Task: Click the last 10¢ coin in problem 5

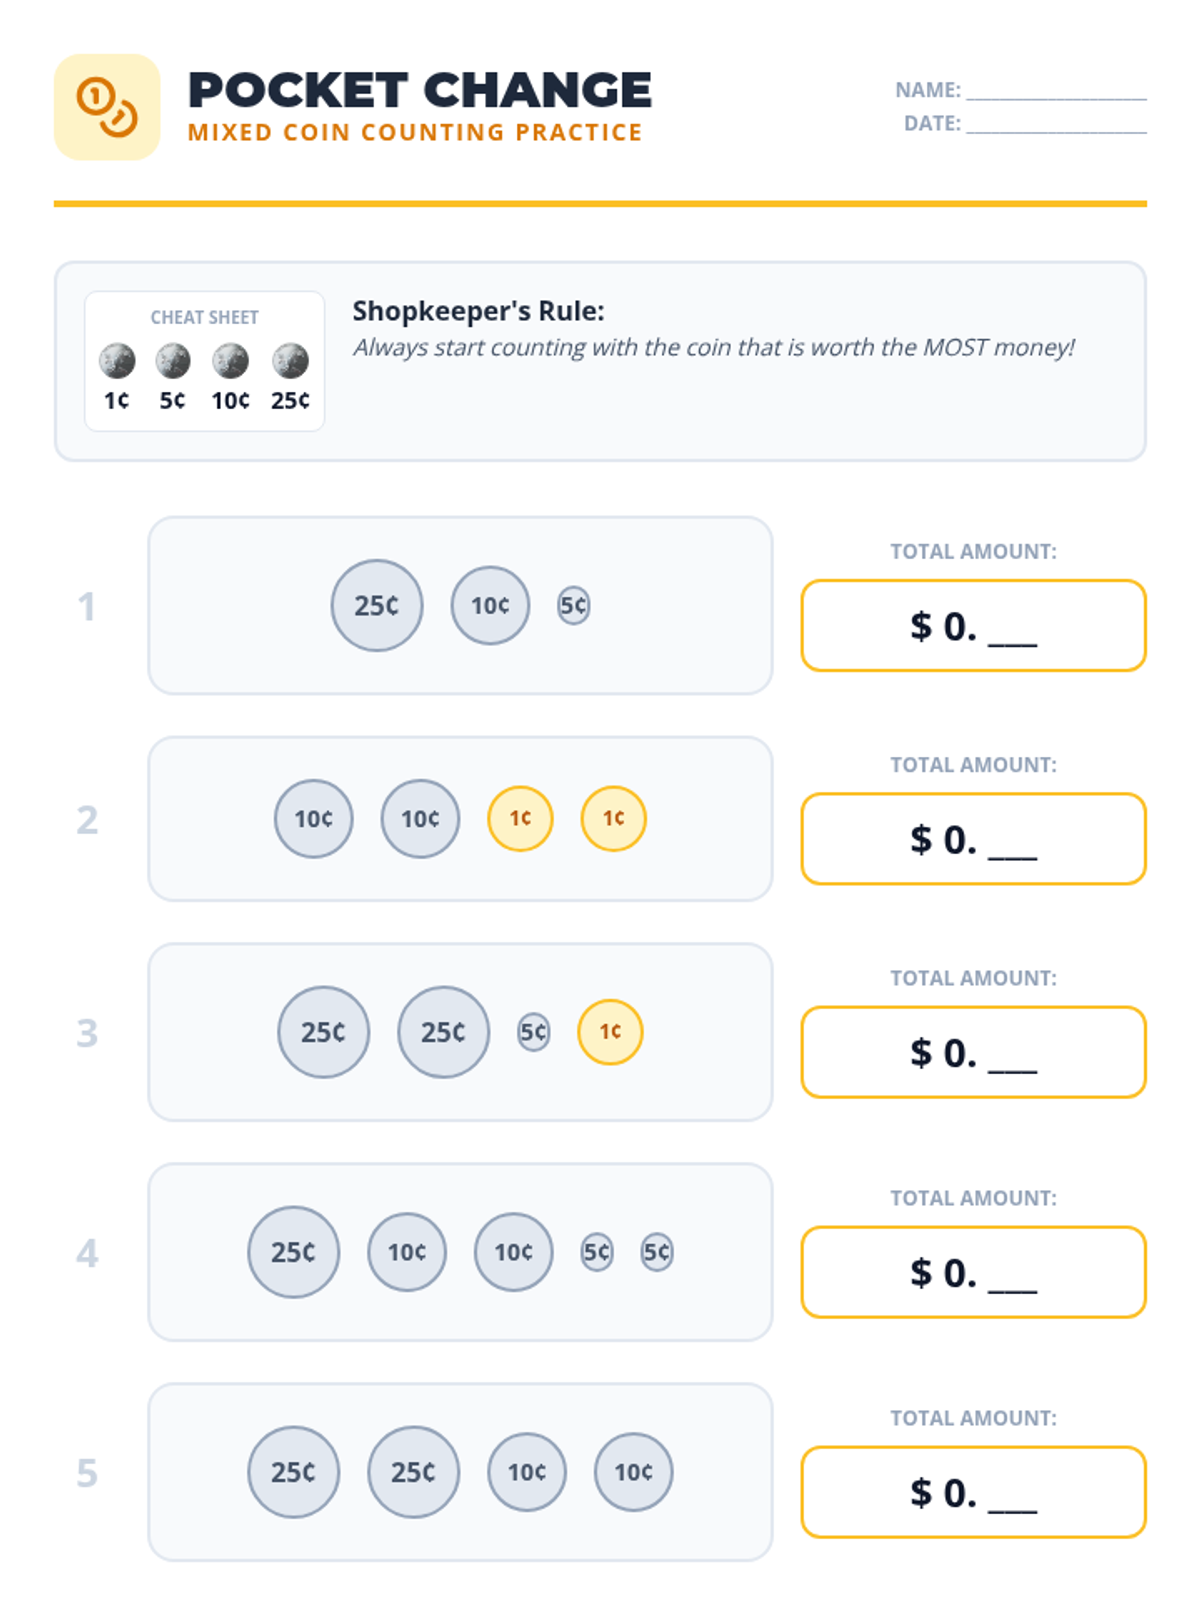Action: point(633,1471)
